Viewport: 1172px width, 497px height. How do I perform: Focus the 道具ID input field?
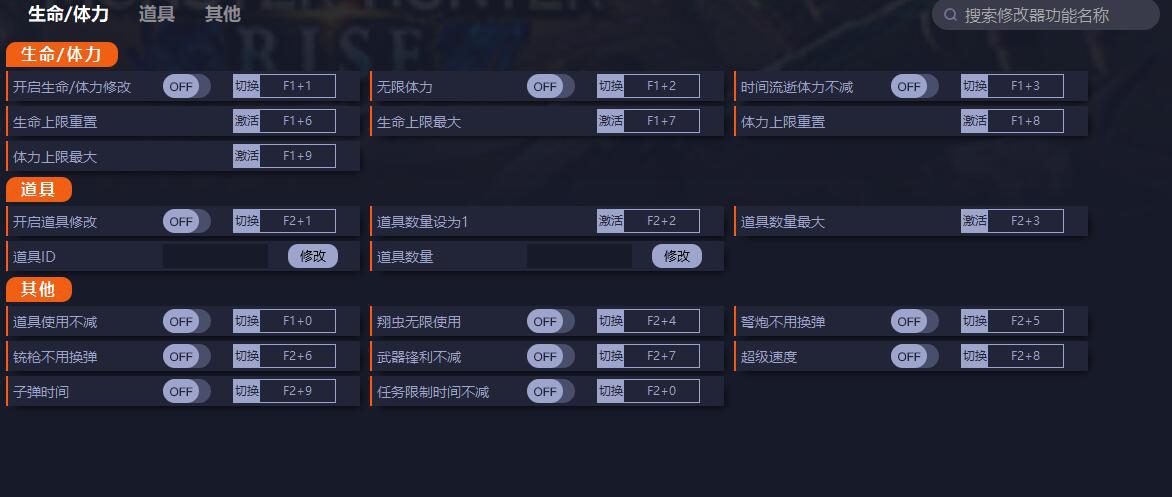point(215,257)
